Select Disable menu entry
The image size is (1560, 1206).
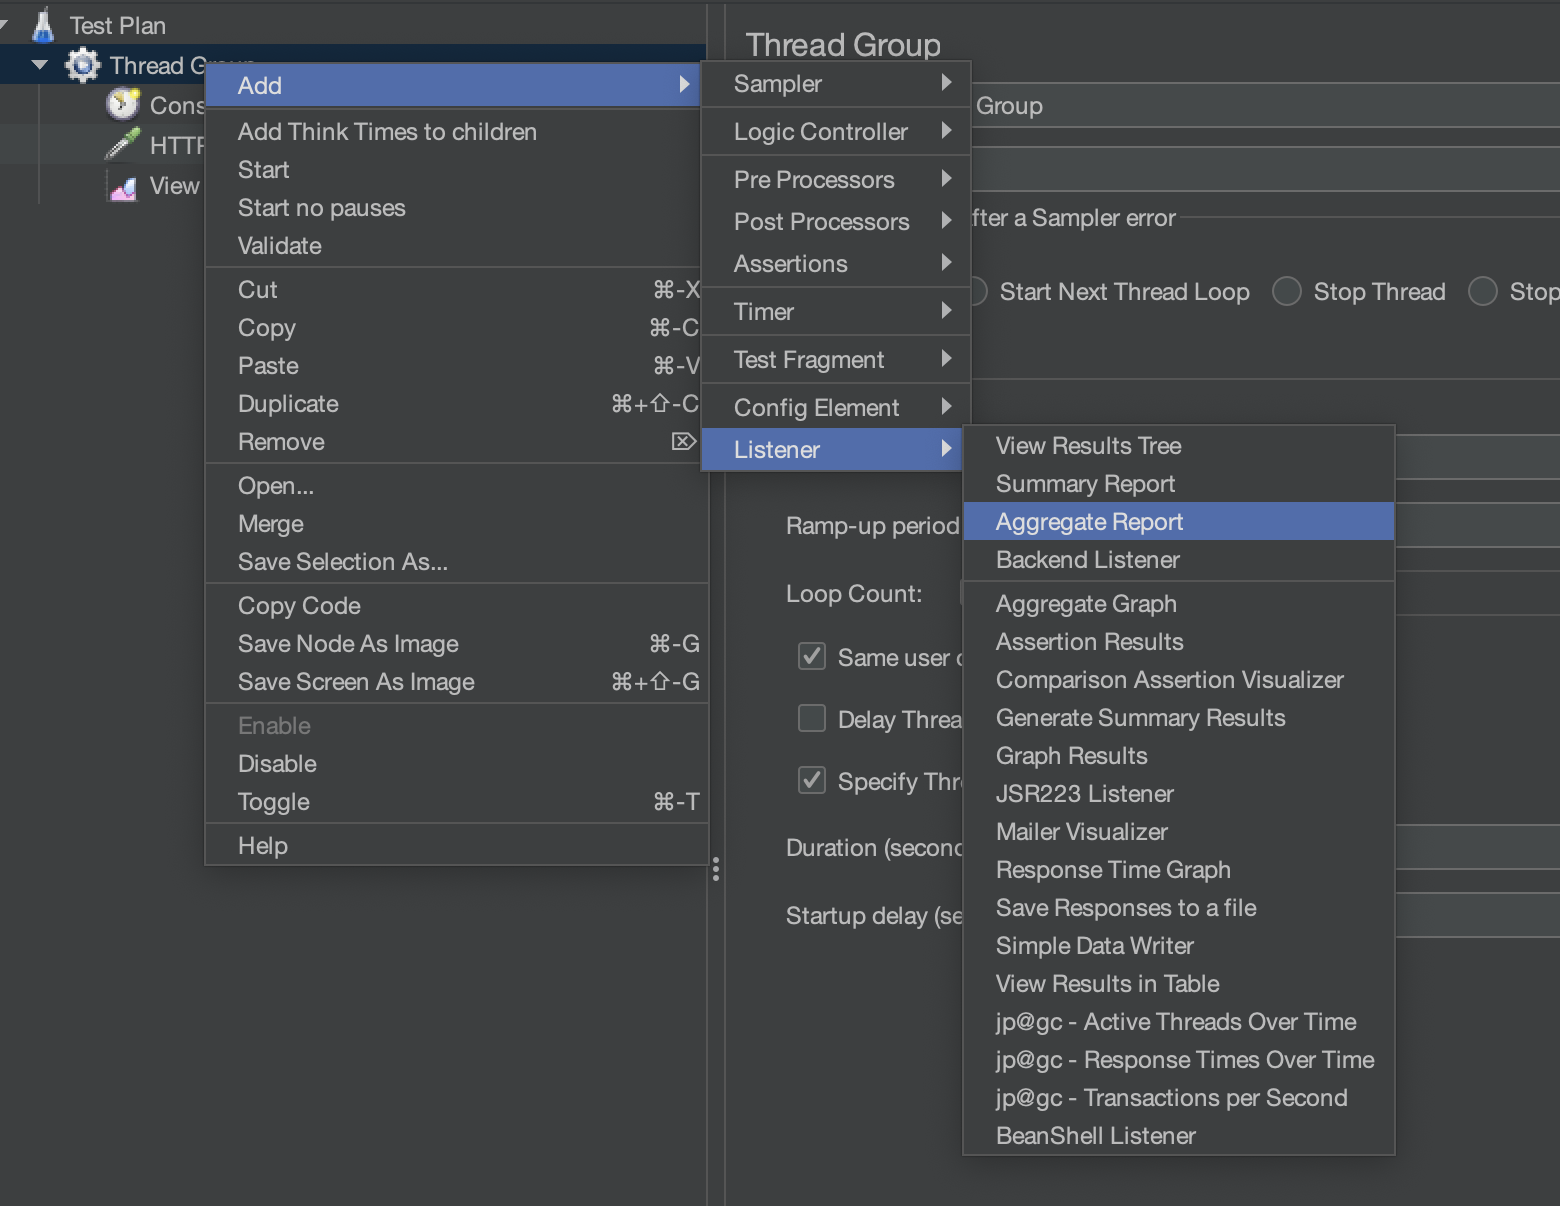[455, 764]
